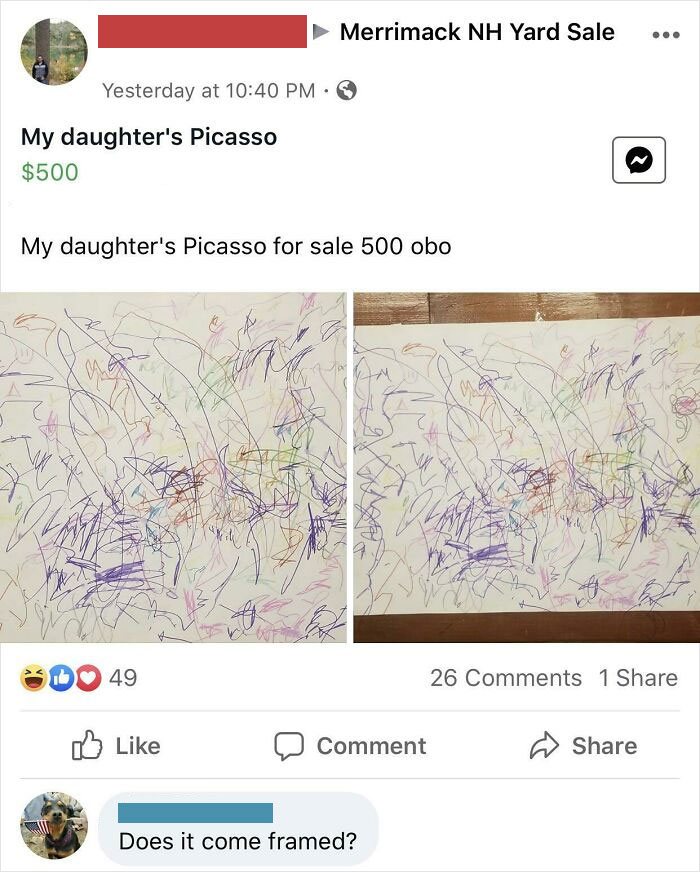Open the Merrimack NH Yard Sale group
This screenshot has height=872, width=700.
(477, 31)
